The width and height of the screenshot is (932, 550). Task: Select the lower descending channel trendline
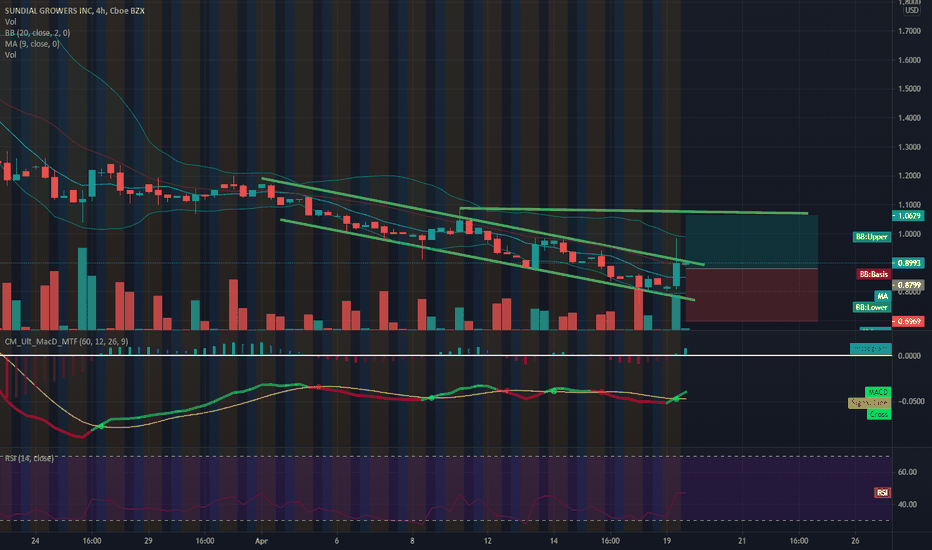point(487,260)
